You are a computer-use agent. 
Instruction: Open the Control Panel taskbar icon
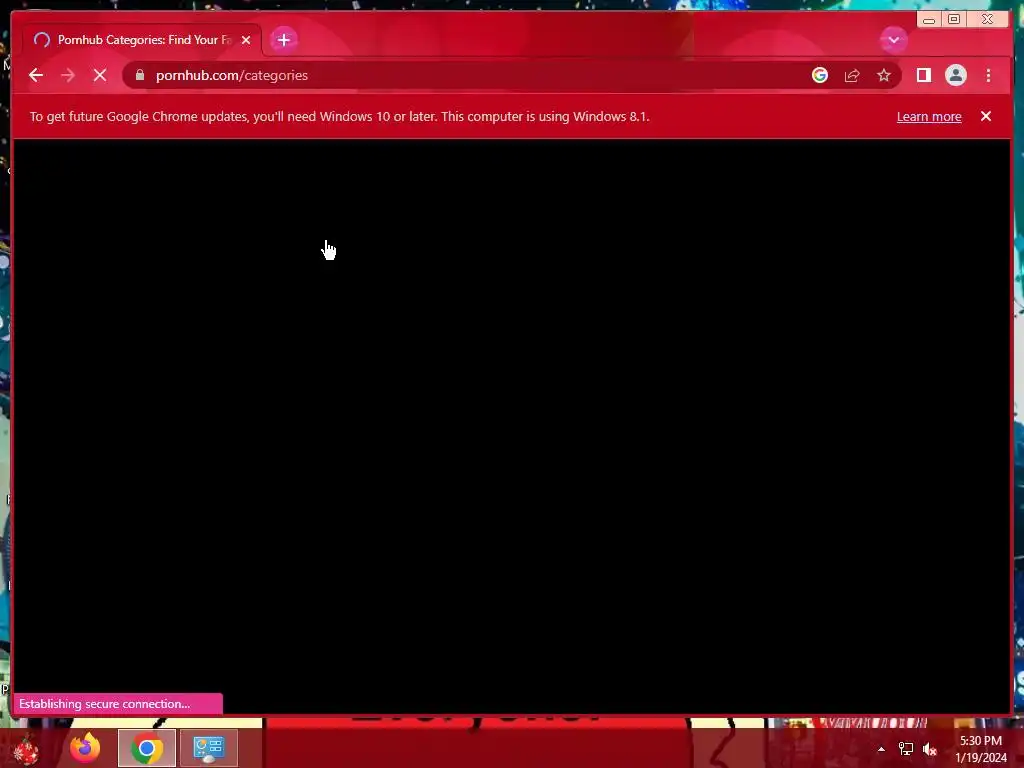click(208, 748)
